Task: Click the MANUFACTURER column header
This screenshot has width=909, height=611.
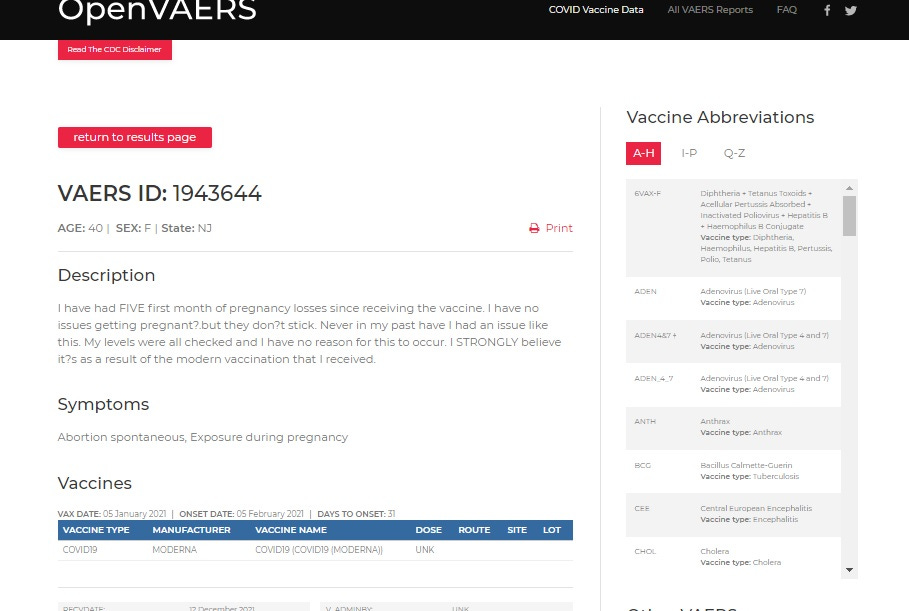Action: pos(191,530)
